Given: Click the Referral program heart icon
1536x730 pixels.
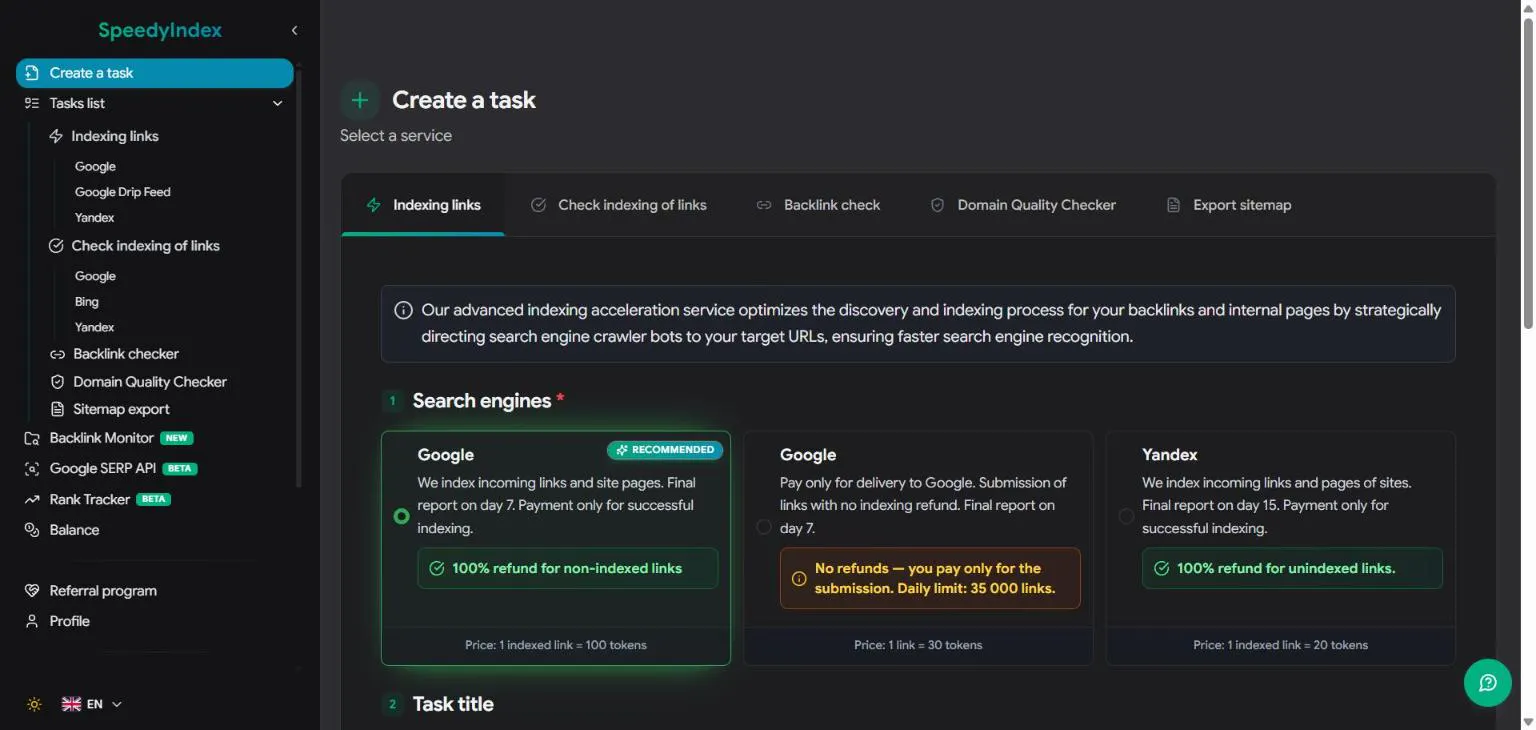Looking at the screenshot, I should (32, 591).
